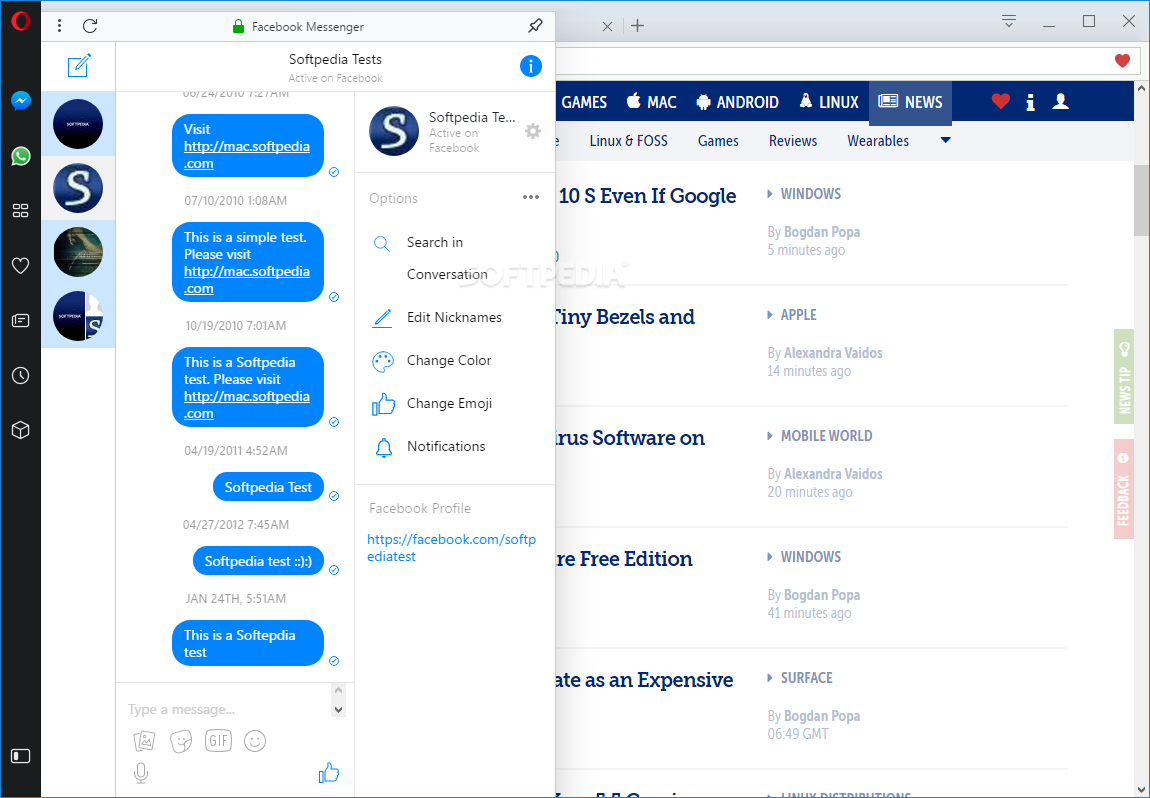Click message input scroll-down arrow

(338, 709)
